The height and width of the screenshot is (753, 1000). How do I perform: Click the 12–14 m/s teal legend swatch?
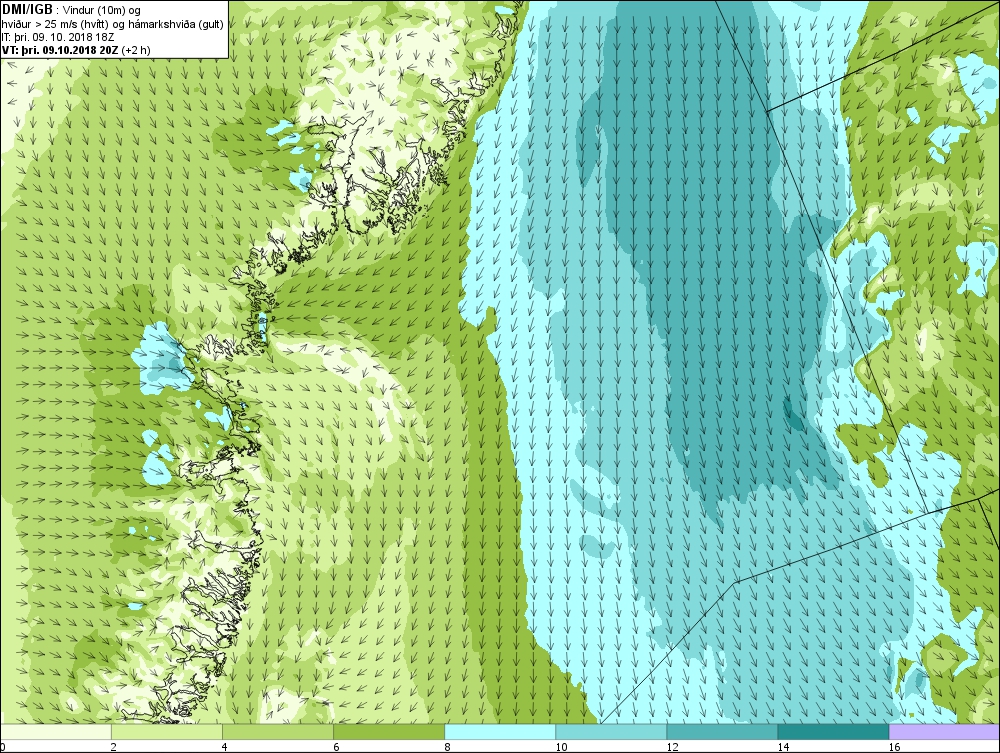(x=722, y=731)
